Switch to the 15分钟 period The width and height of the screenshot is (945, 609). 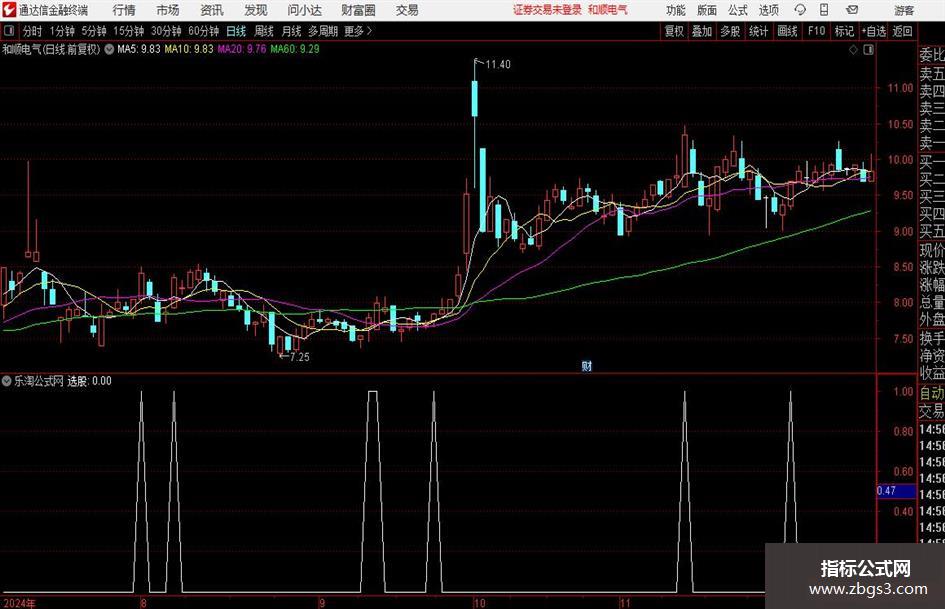pyautogui.click(x=129, y=31)
